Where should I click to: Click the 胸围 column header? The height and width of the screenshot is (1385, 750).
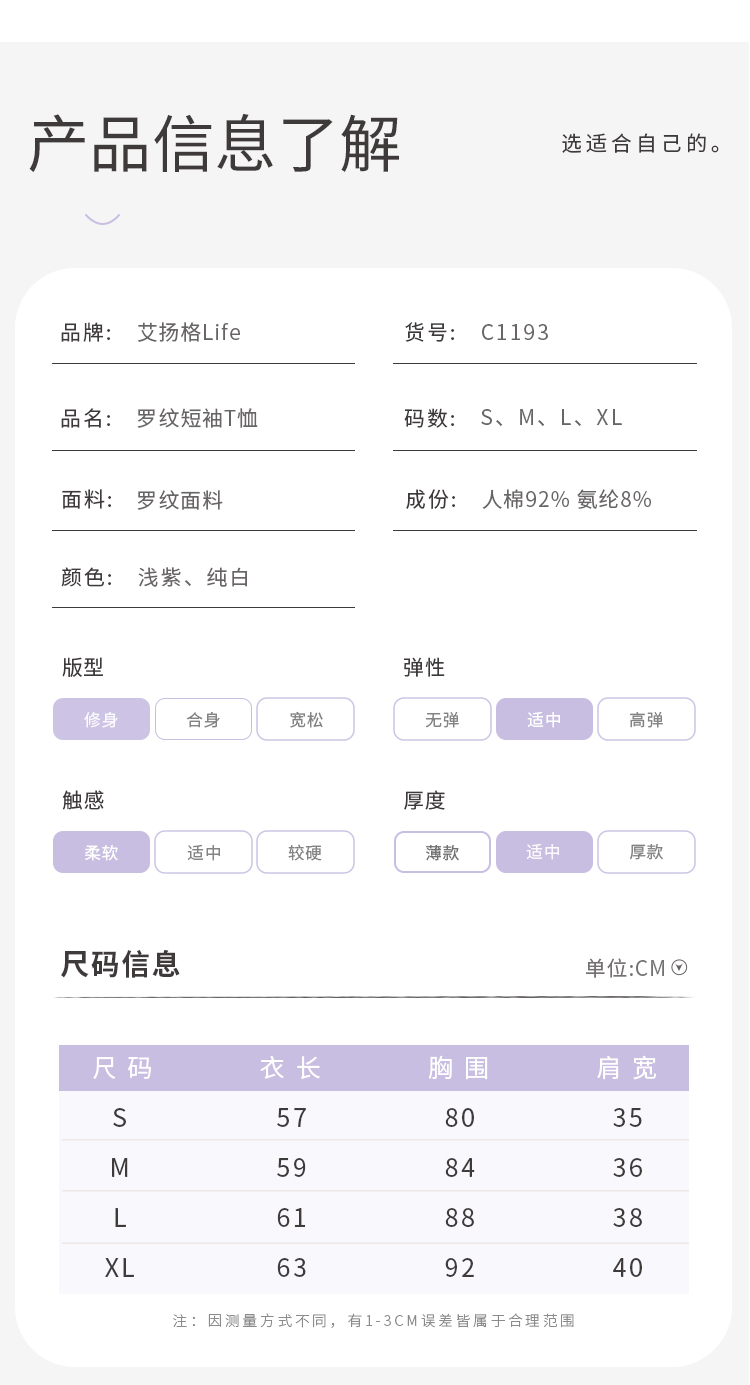(459, 1068)
